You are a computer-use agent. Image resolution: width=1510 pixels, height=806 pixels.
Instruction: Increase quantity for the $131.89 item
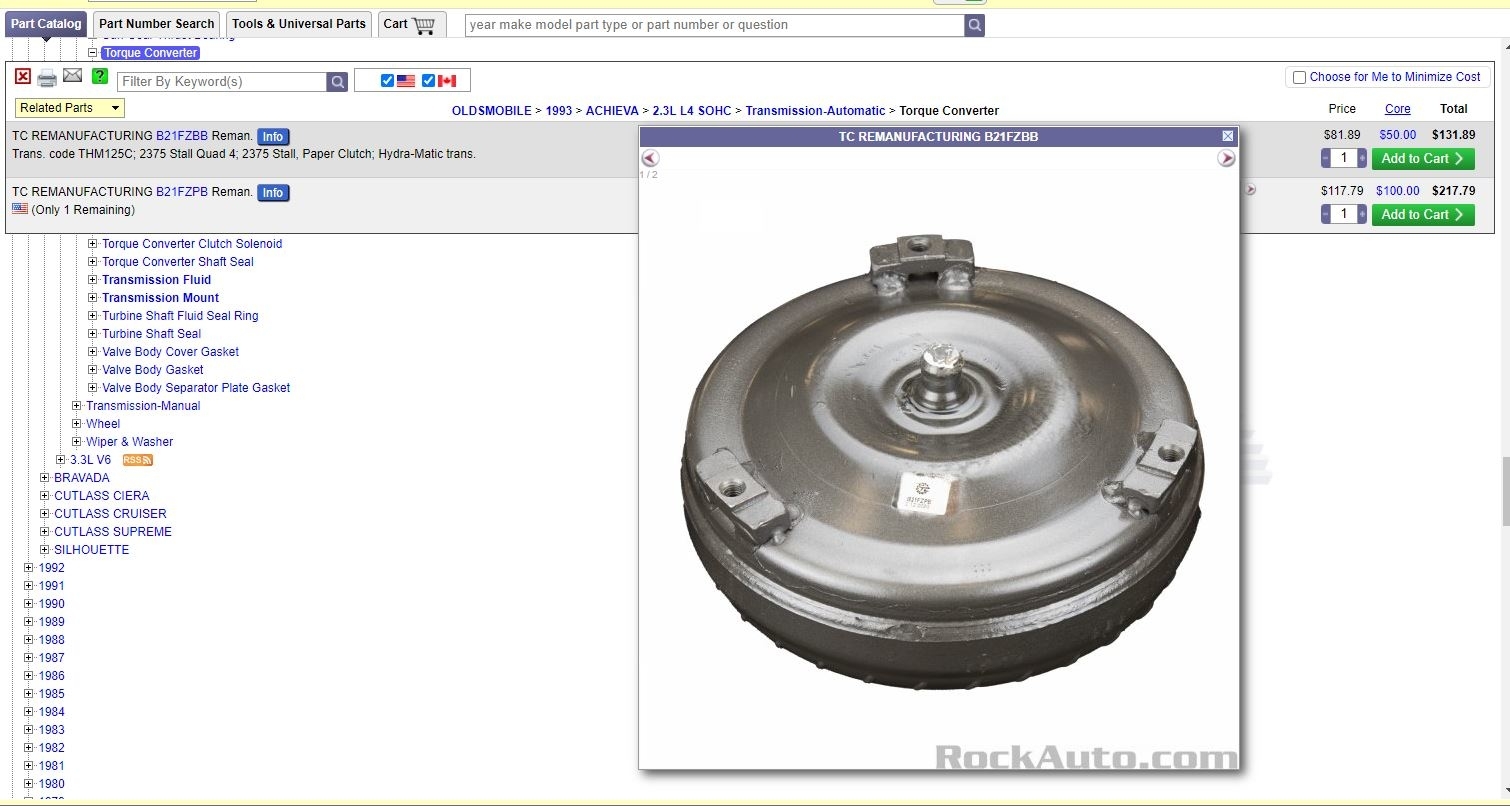(x=1362, y=158)
